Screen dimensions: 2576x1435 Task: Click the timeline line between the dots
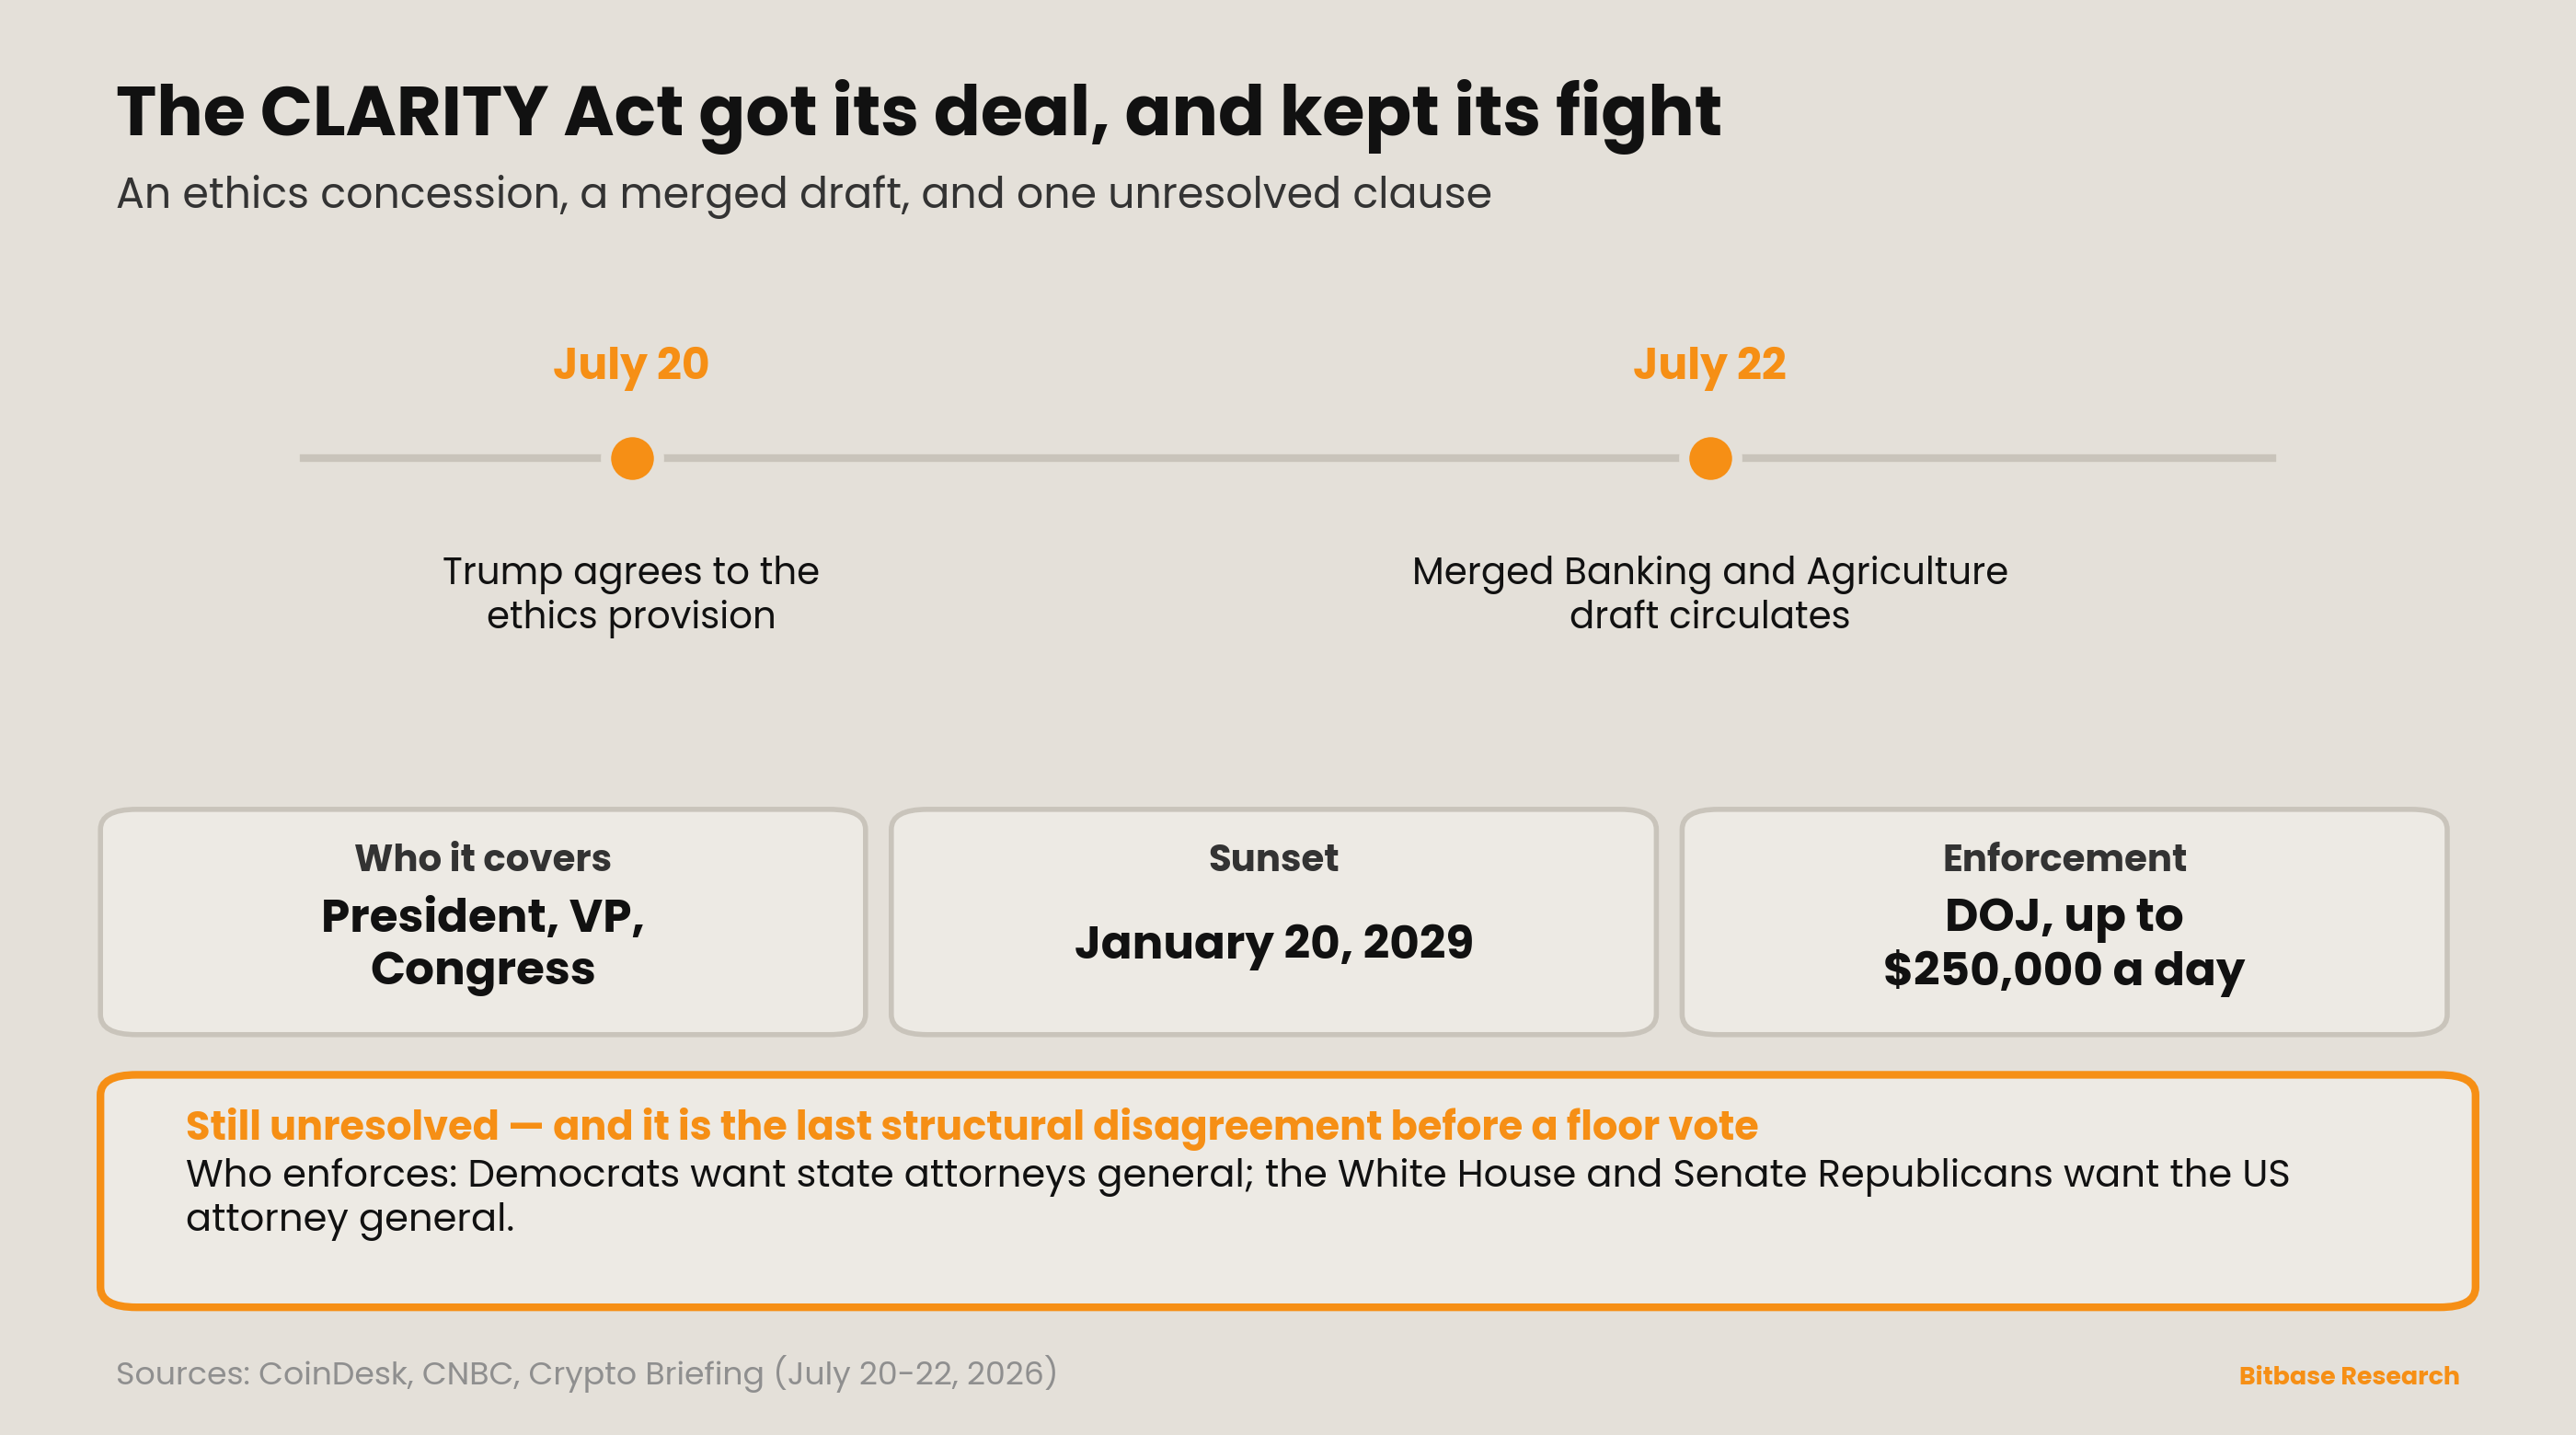pos(1171,458)
